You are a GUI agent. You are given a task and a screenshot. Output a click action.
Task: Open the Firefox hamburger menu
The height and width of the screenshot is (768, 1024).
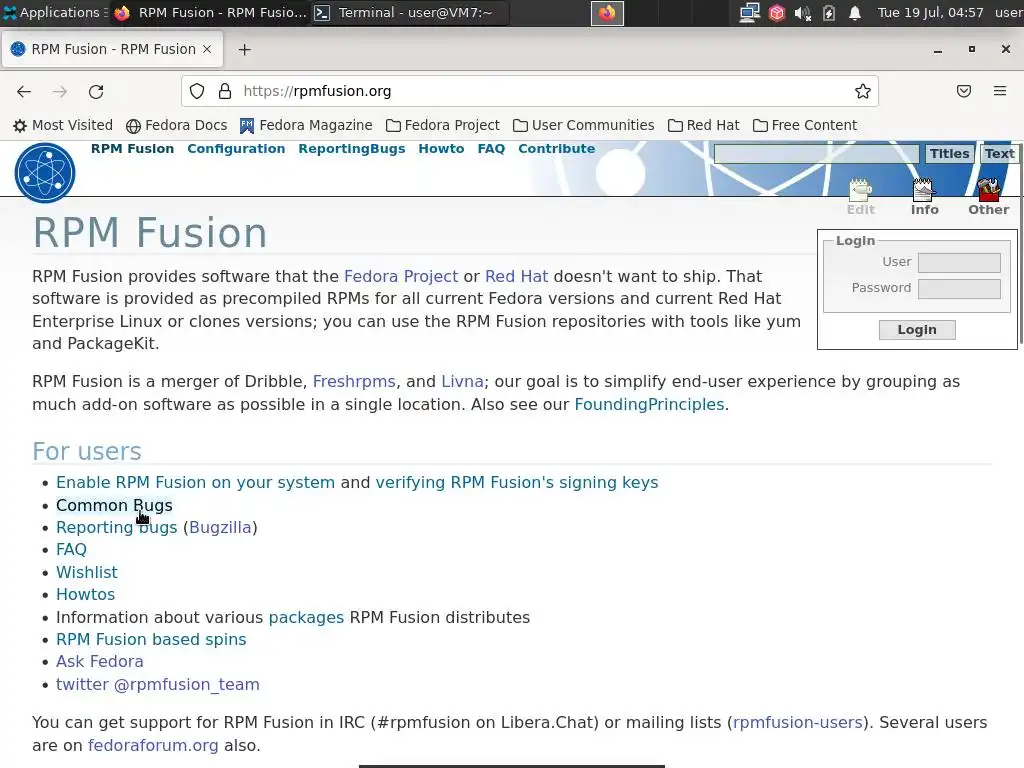coord(1000,91)
